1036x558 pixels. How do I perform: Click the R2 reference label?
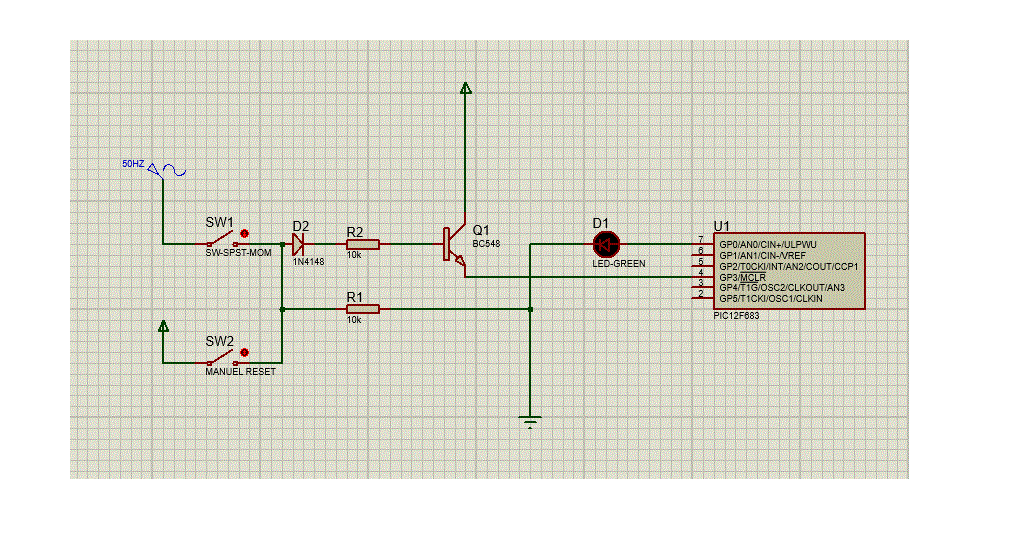pyautogui.click(x=355, y=232)
